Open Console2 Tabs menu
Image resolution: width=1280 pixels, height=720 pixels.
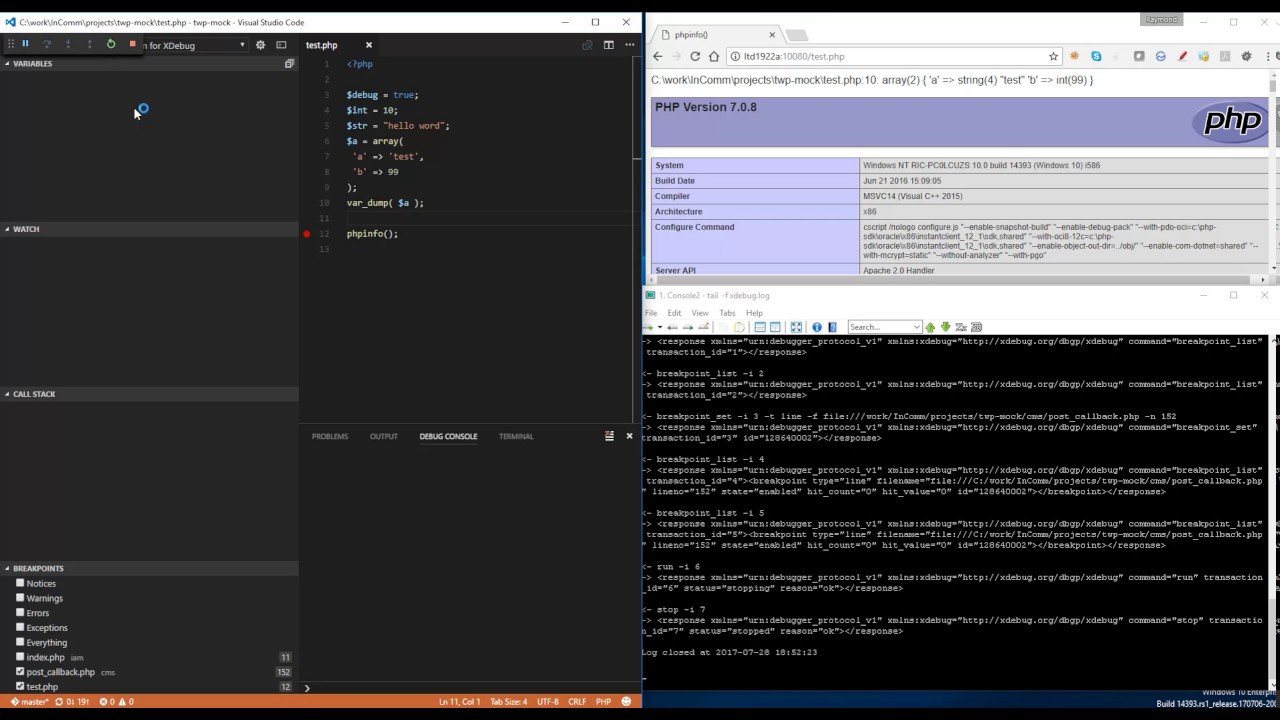tap(727, 313)
